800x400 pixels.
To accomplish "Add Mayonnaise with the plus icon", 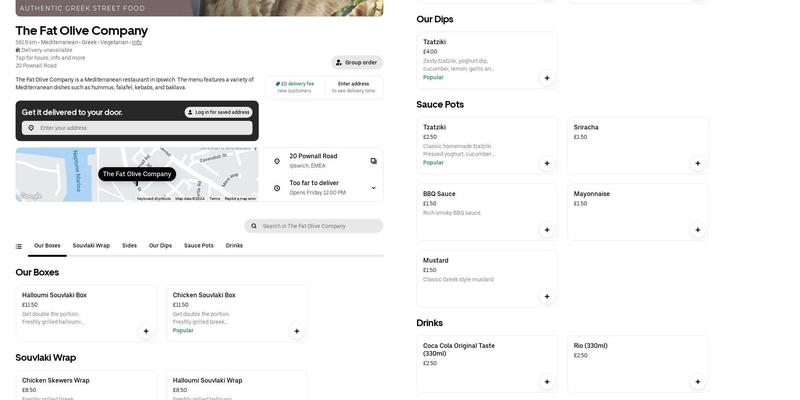I will (x=697, y=230).
